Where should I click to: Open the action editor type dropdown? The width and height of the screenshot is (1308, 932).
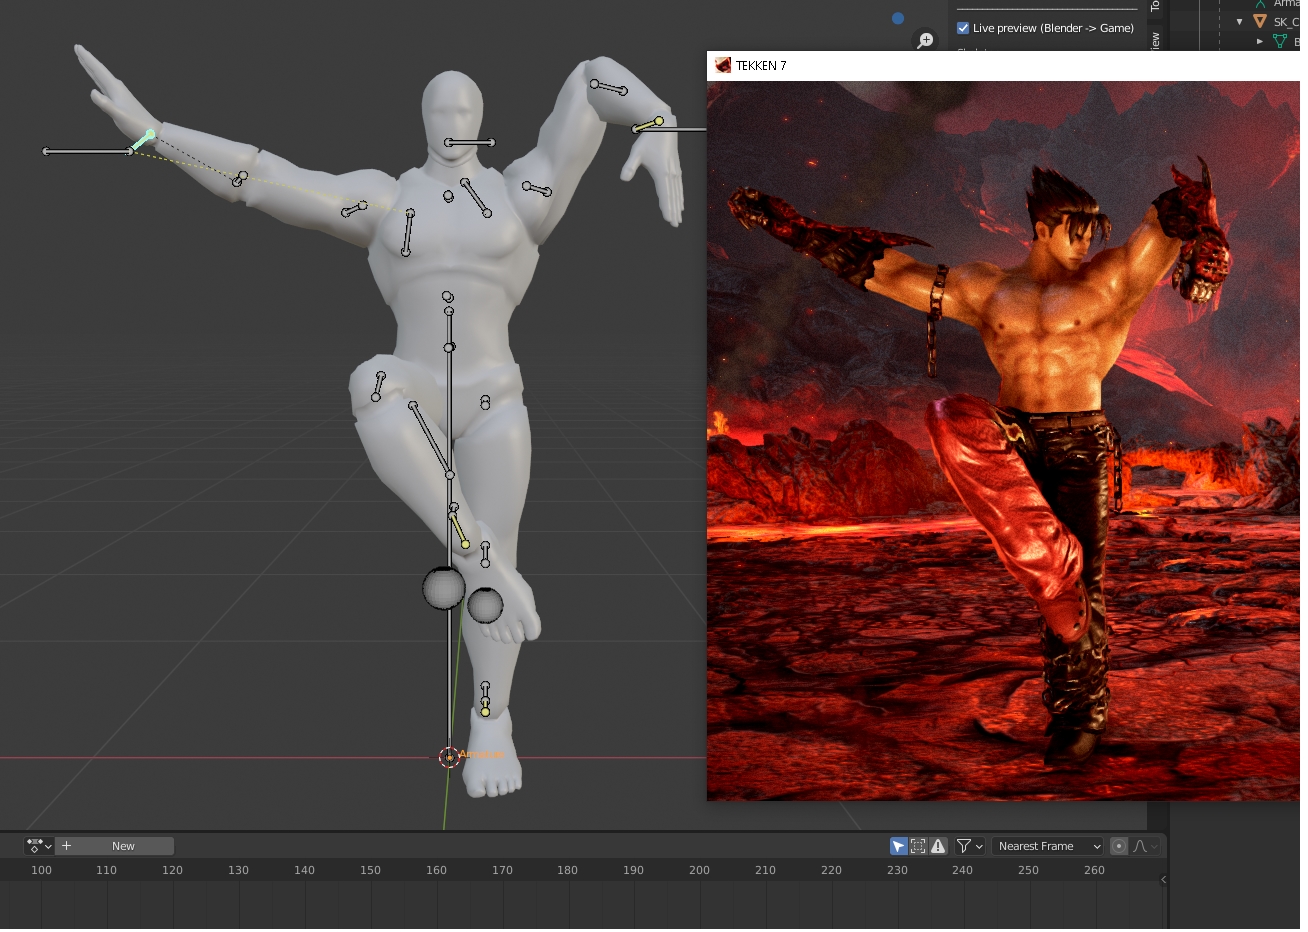pos(39,846)
